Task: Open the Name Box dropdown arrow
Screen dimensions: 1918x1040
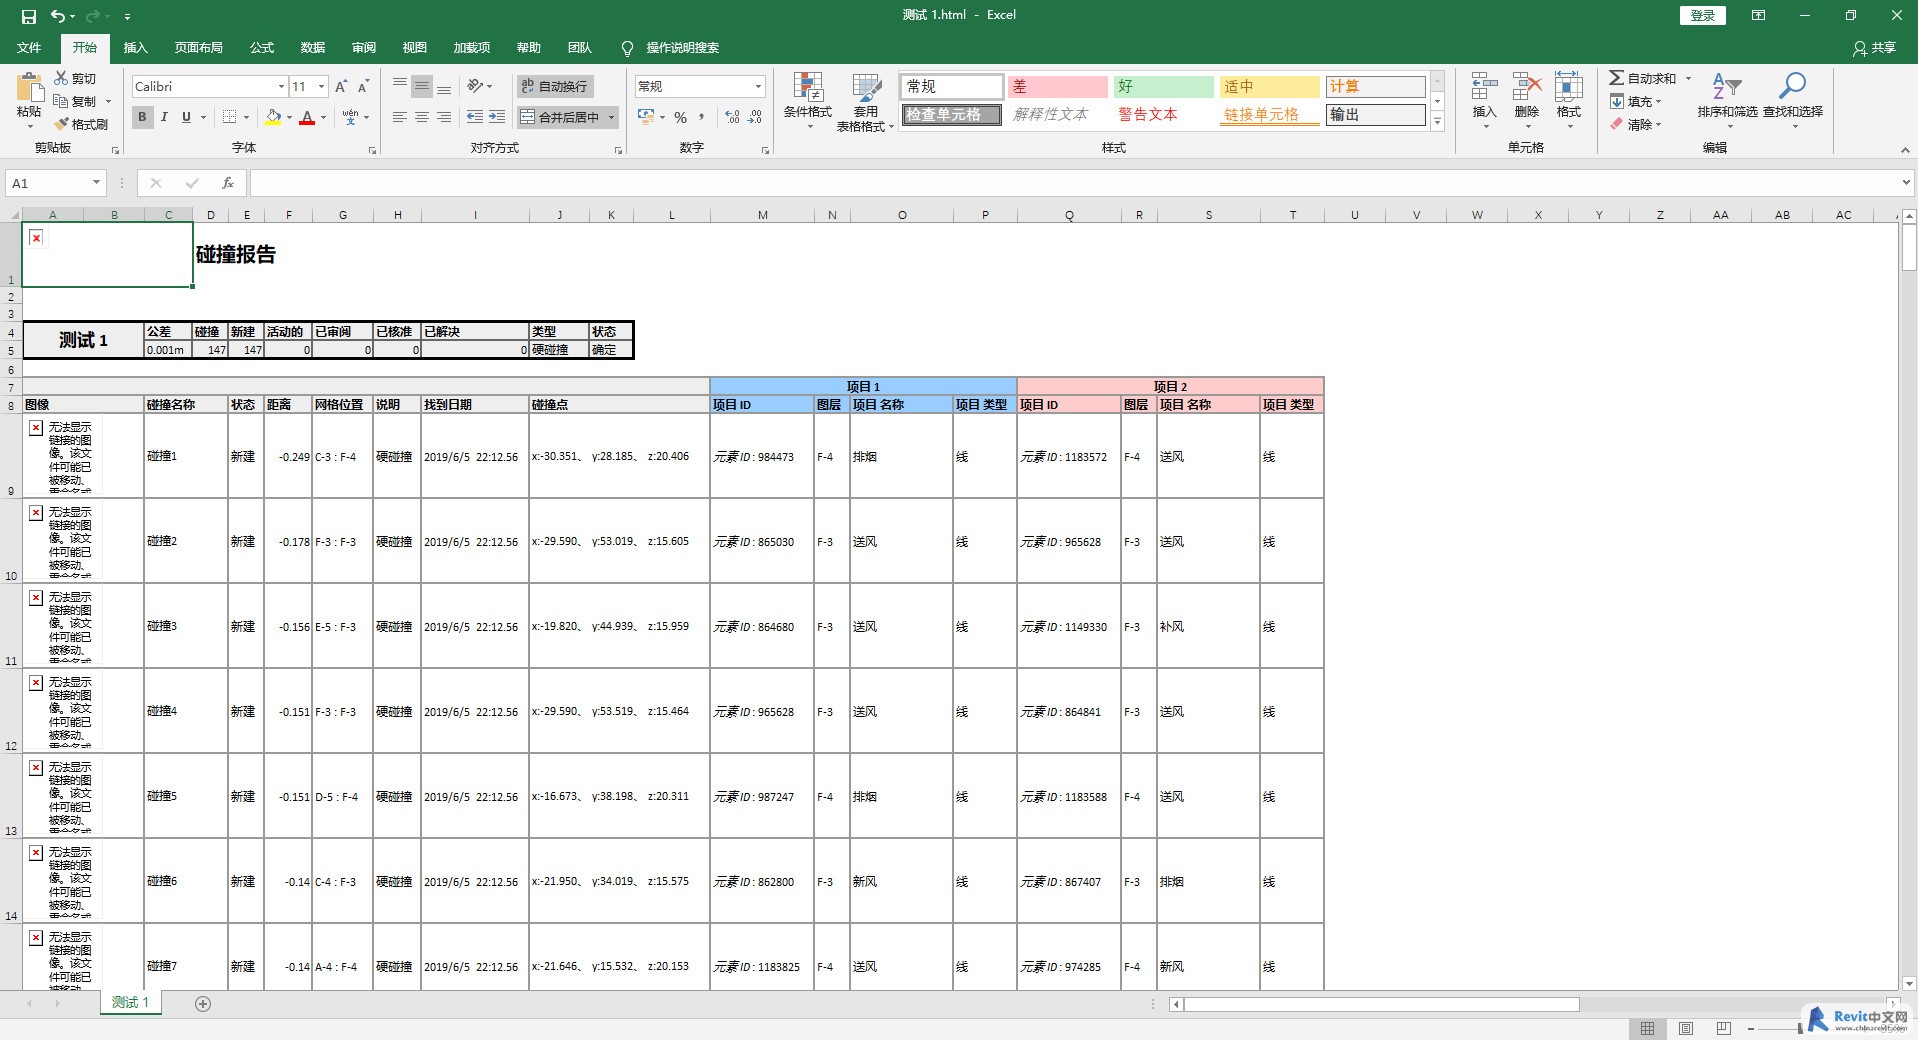Action: (96, 183)
